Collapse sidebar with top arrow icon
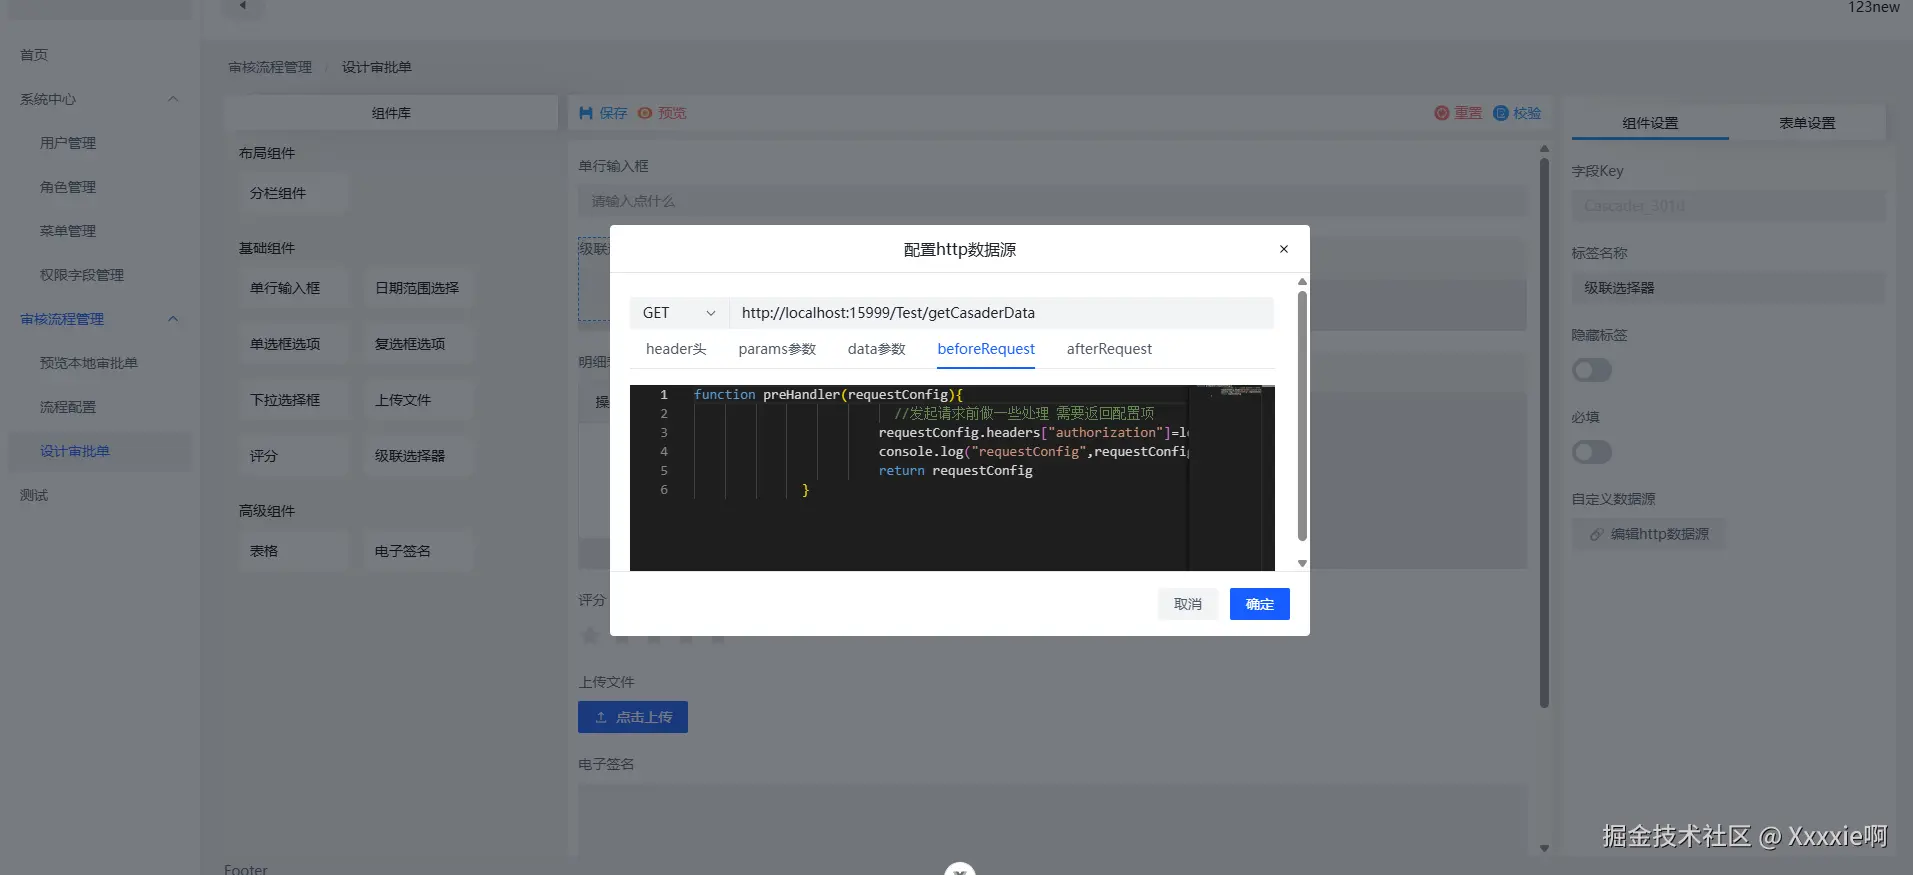The image size is (1913, 875). pos(242,6)
